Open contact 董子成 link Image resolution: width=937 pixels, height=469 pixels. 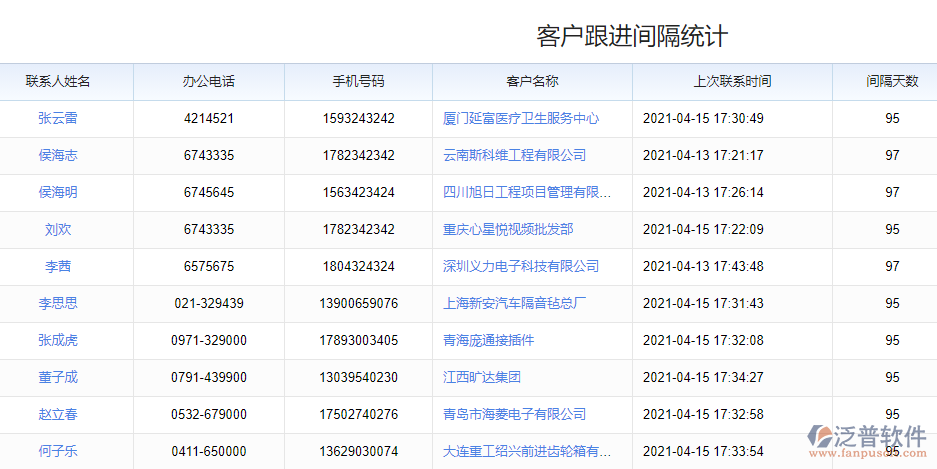[58, 377]
